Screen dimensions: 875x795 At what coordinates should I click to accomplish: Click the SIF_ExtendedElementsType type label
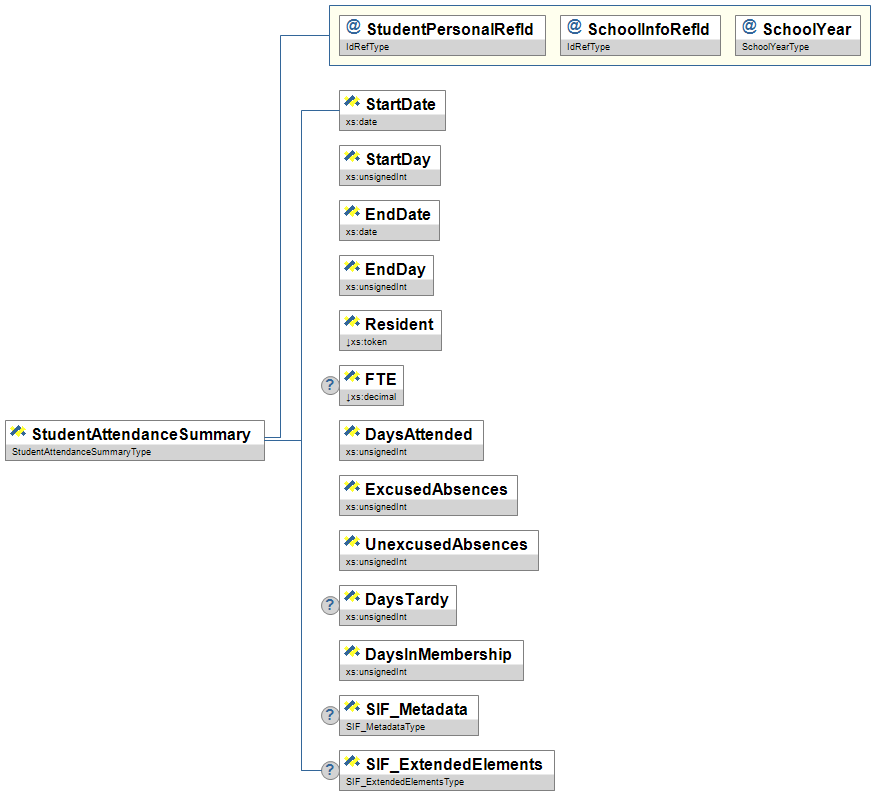coord(404,782)
